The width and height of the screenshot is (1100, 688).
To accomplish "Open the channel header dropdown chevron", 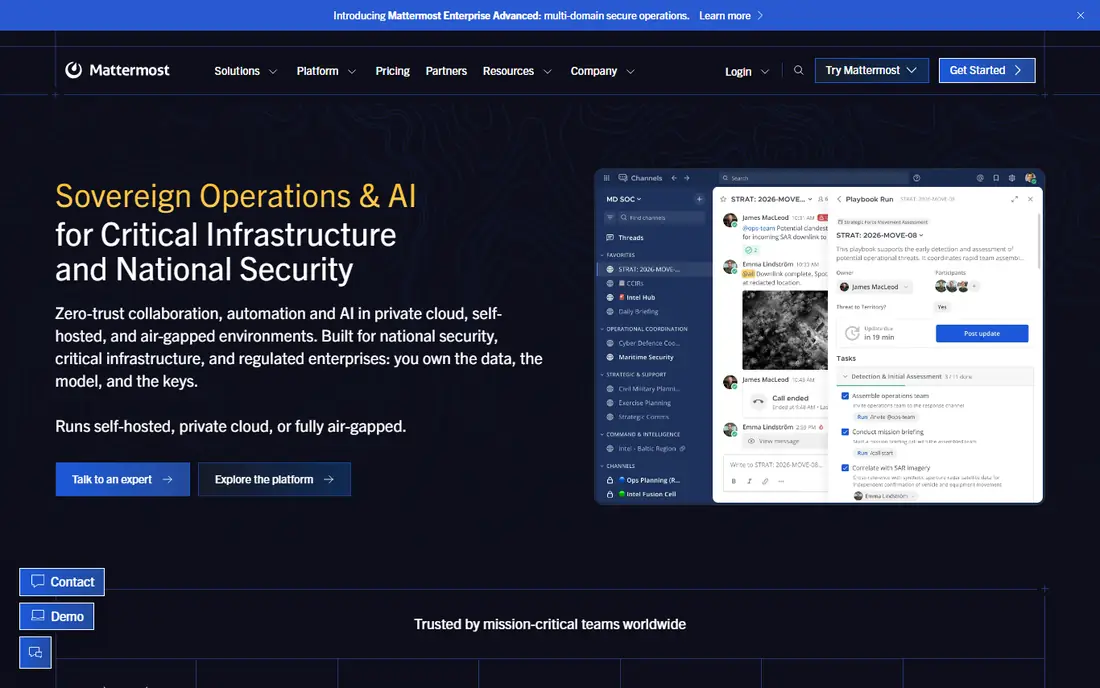I will (810, 199).
